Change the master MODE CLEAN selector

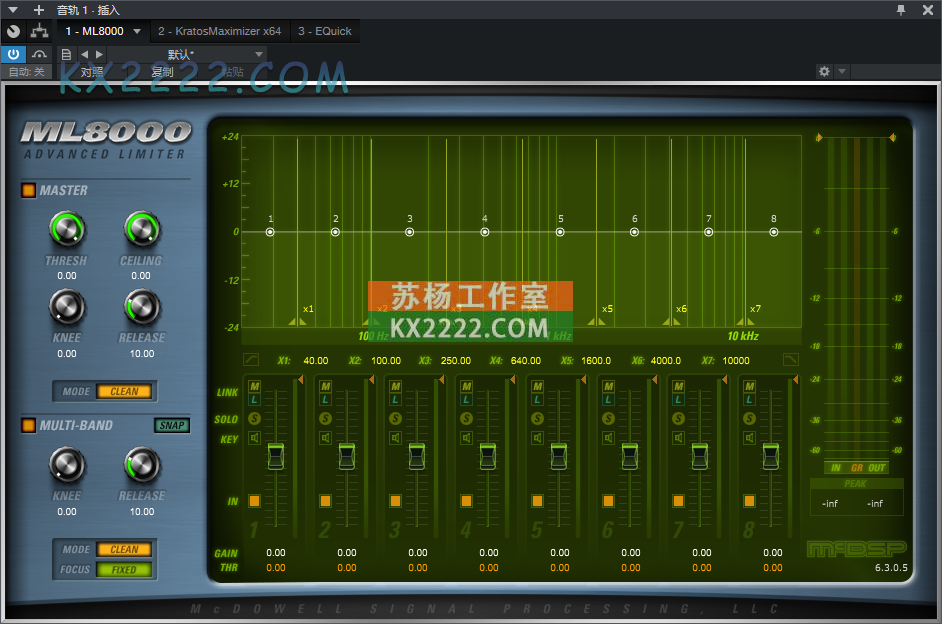click(124, 392)
